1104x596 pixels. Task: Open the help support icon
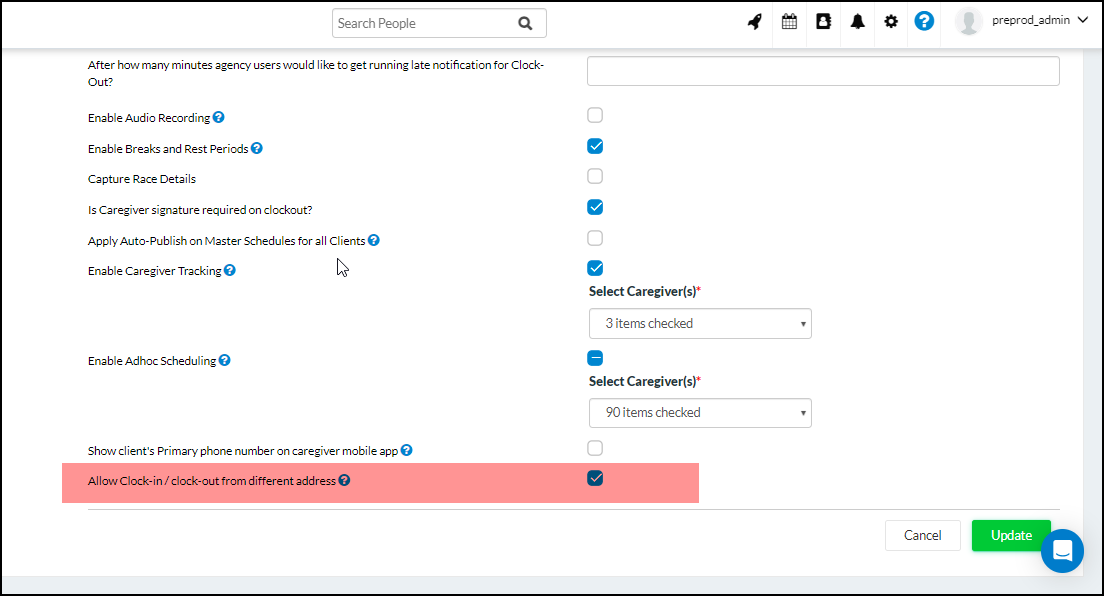[923, 20]
